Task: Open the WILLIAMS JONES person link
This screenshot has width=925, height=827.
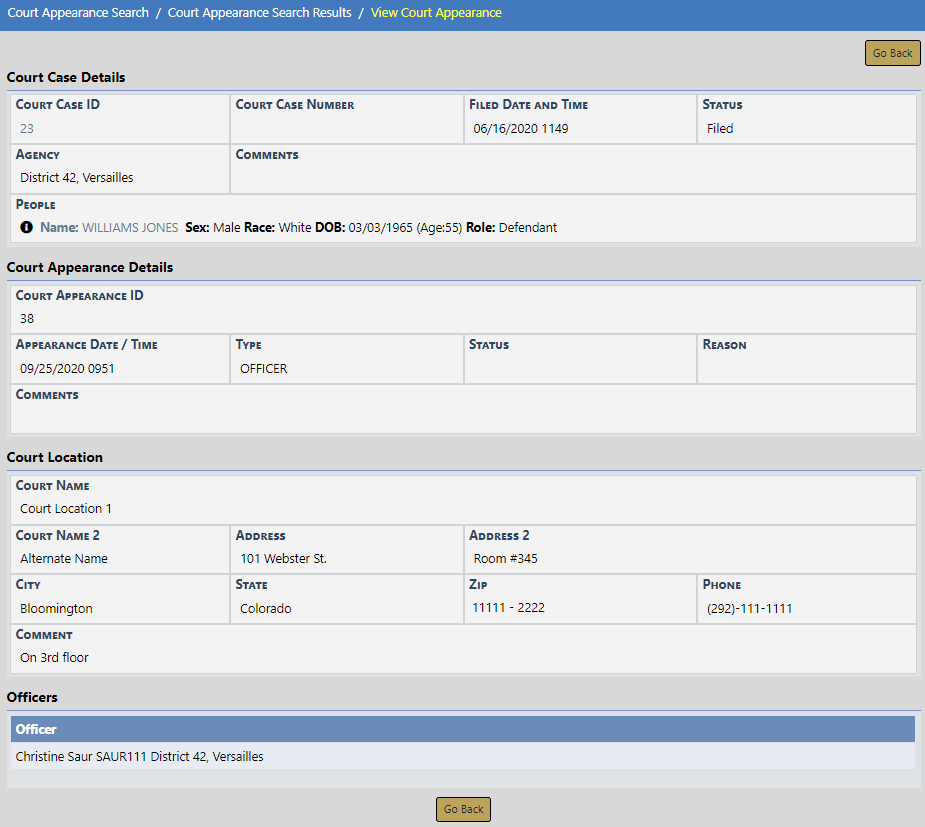Action: (x=130, y=228)
